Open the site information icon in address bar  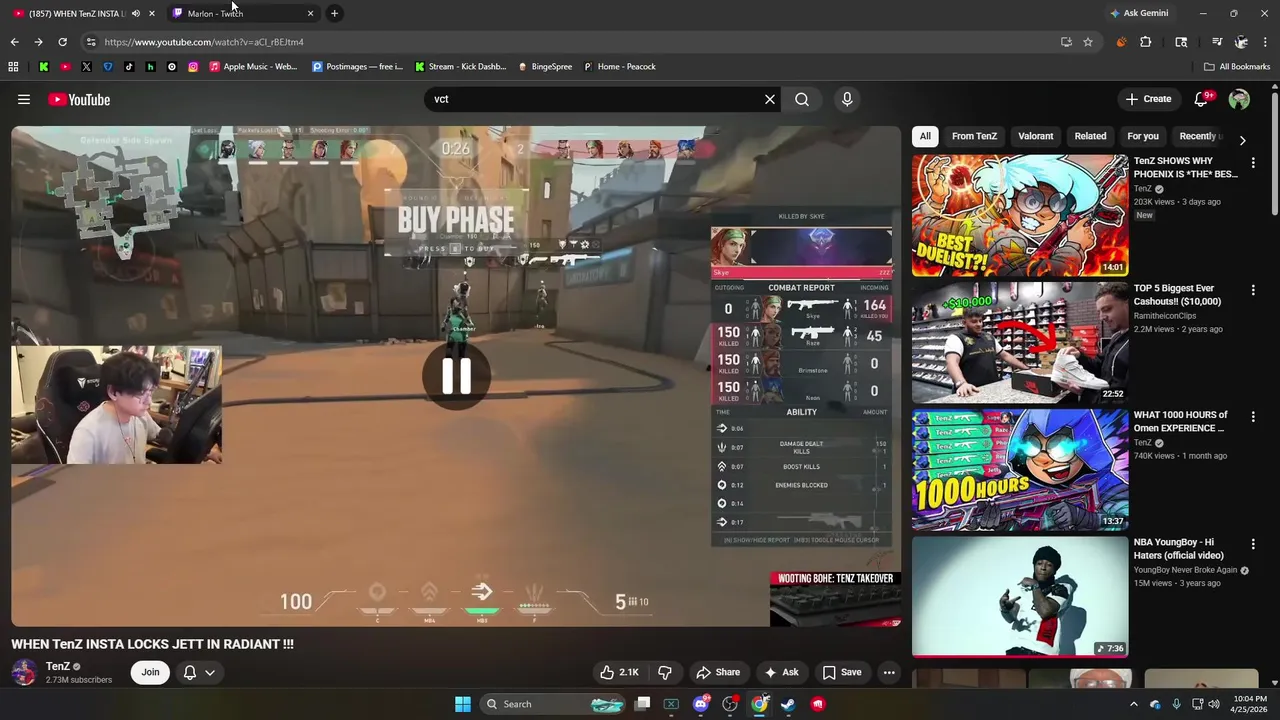coord(91,42)
